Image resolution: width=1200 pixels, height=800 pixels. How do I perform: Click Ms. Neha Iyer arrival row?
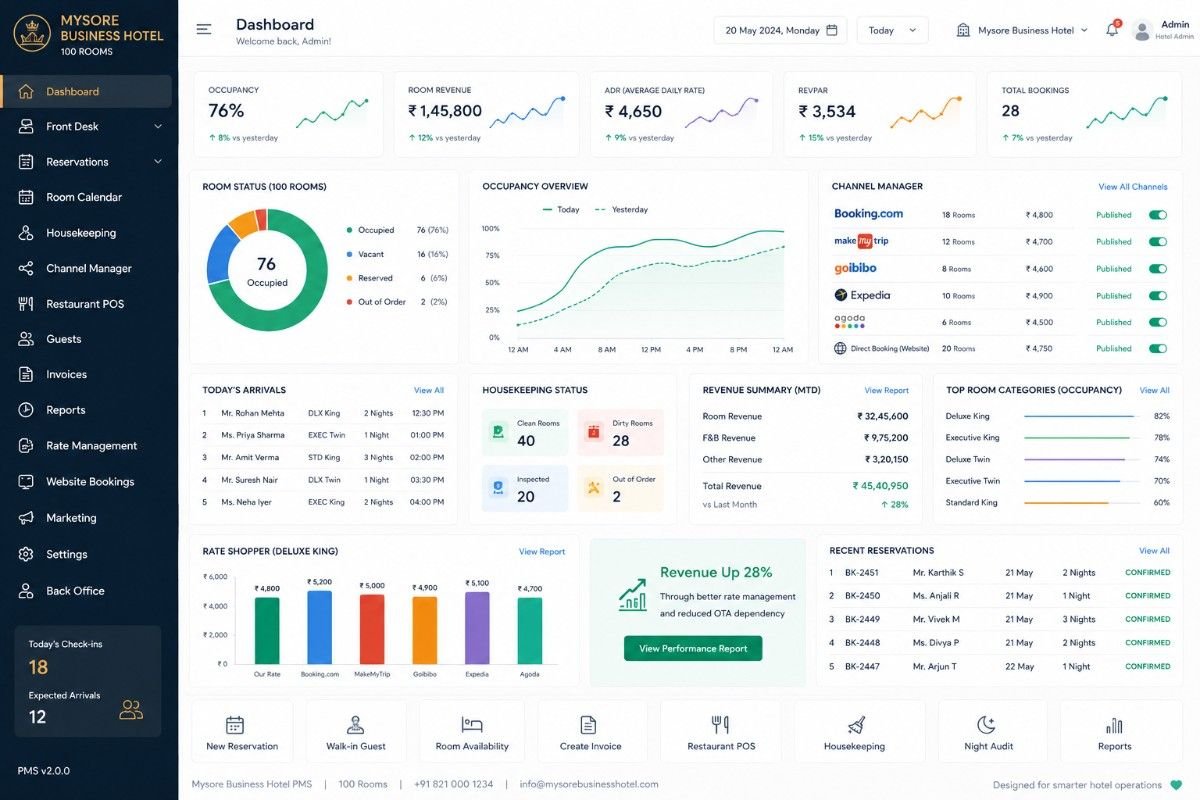point(323,502)
